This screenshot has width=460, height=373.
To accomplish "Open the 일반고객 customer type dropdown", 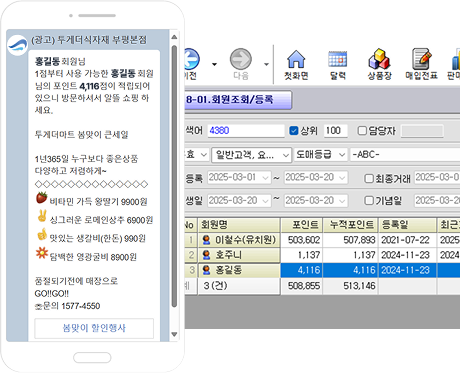I will 252,155.
